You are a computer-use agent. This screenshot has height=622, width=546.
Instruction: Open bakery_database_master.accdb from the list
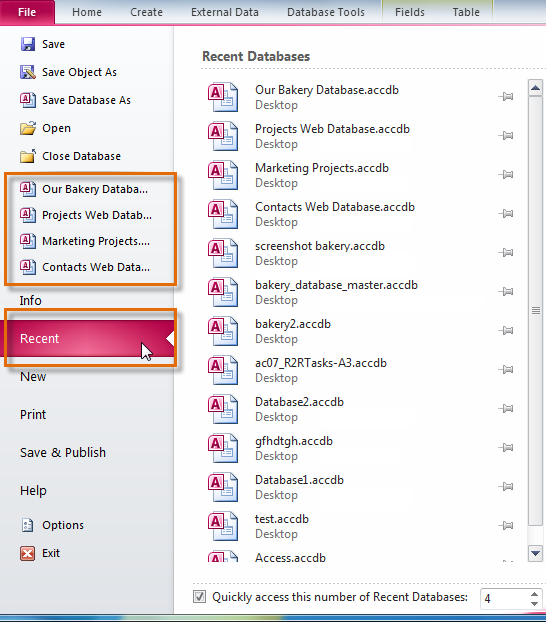tap(336, 292)
